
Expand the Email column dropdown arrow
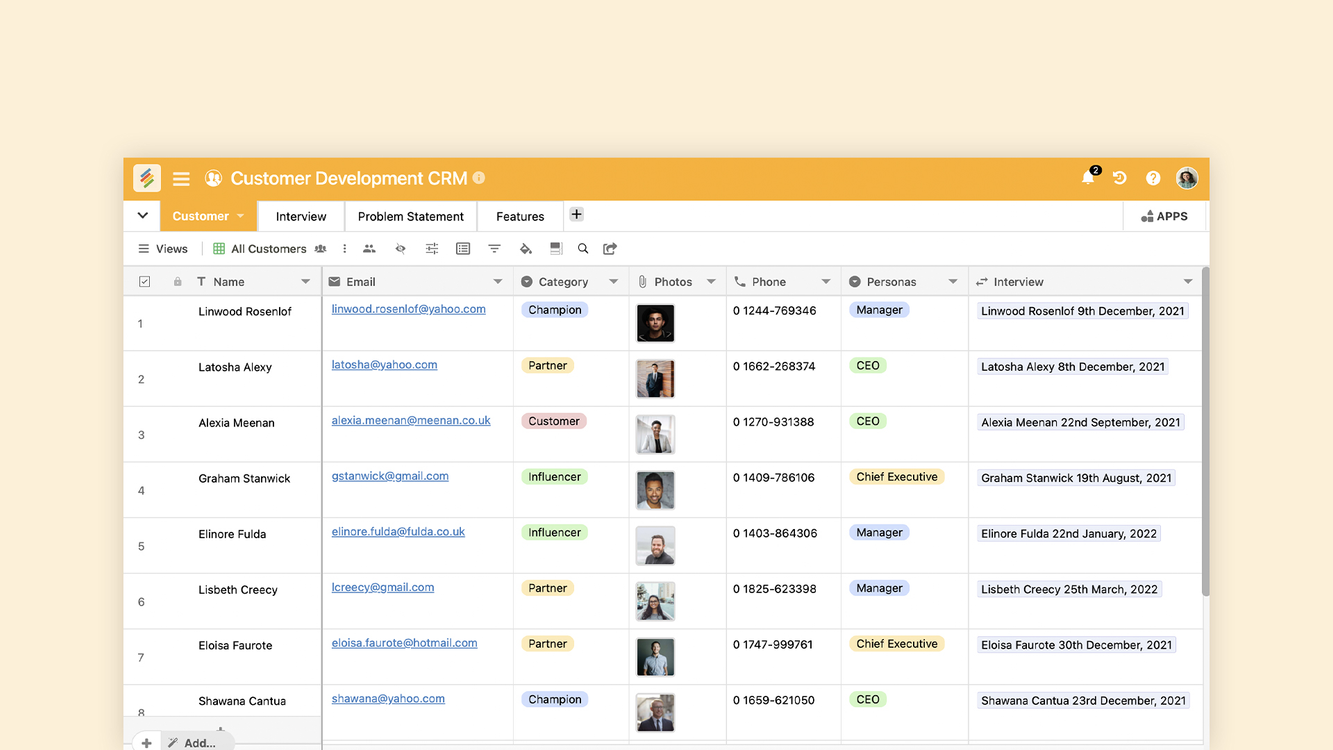498,282
